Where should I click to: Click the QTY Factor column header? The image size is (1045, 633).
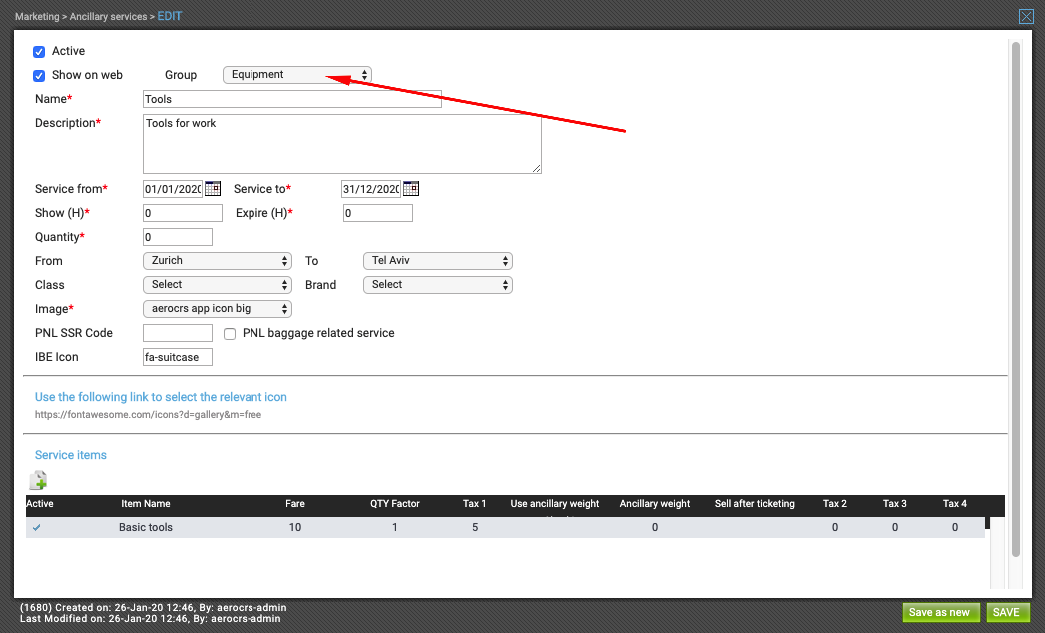395,504
